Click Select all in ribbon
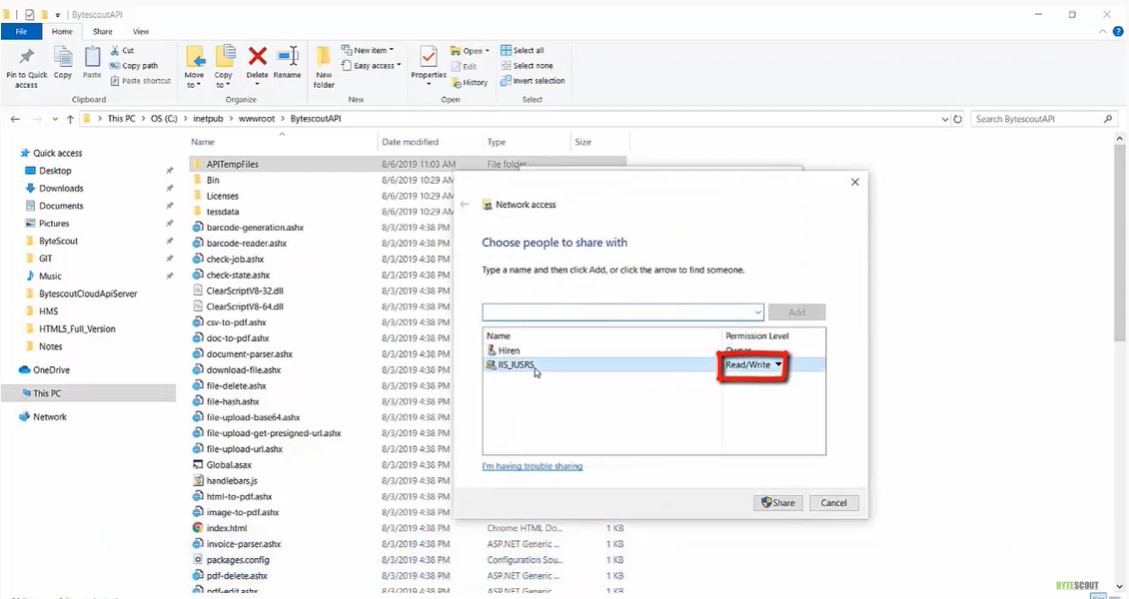 pyautogui.click(x=522, y=50)
